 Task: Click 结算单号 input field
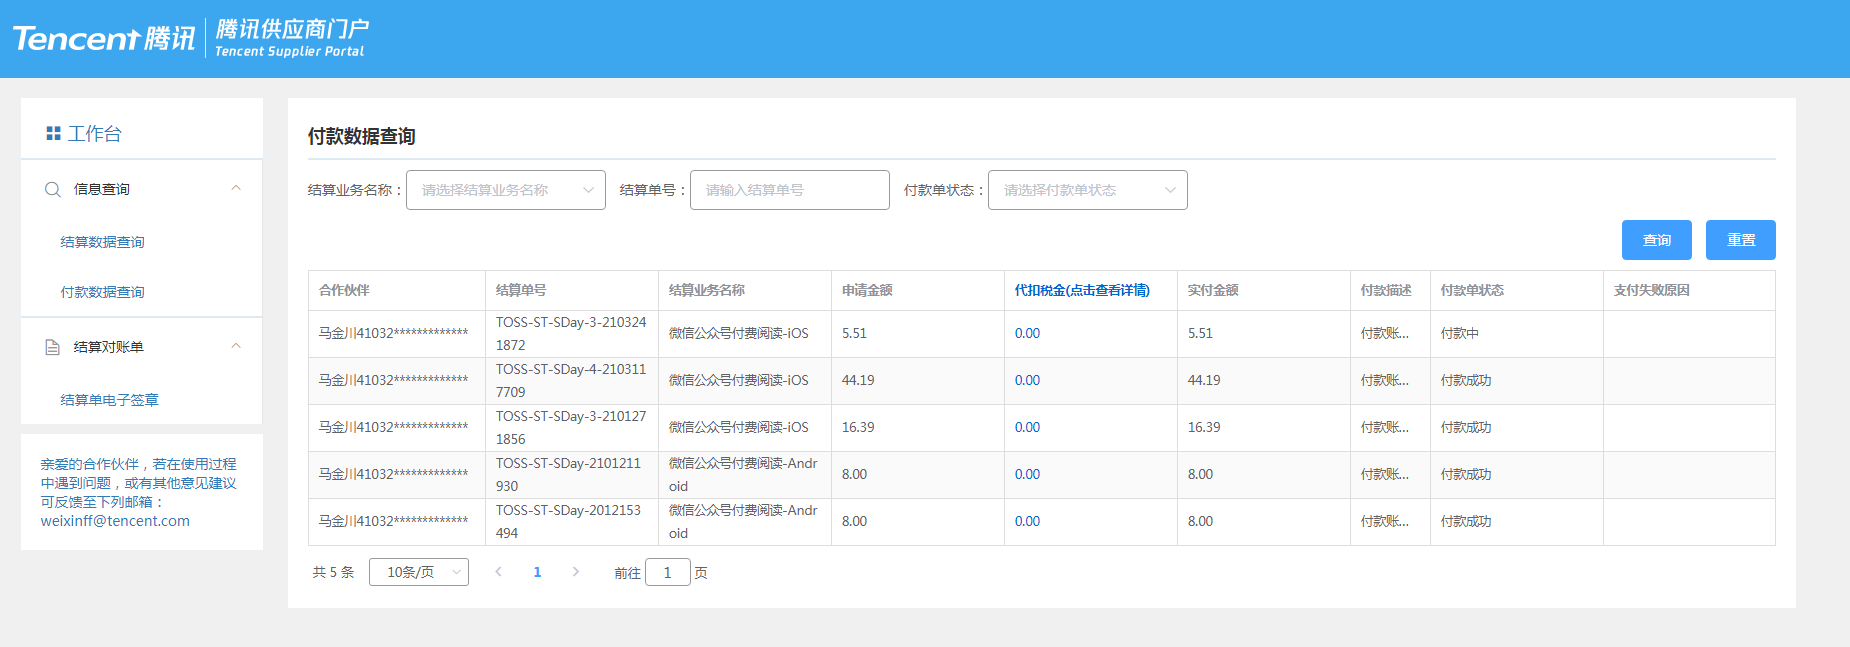(x=790, y=190)
